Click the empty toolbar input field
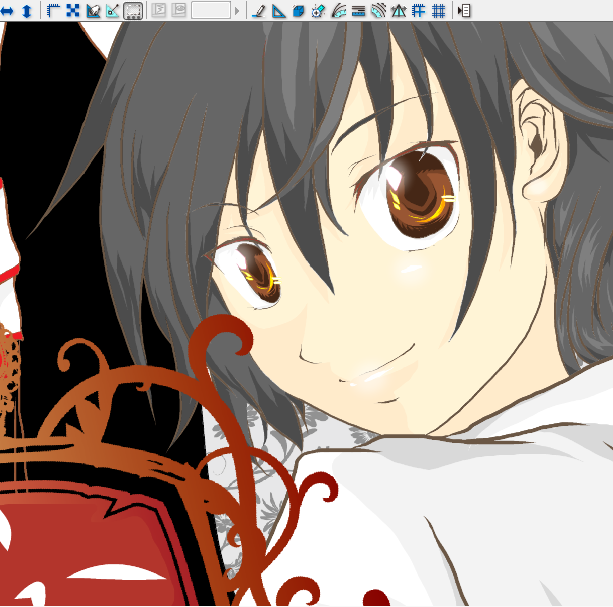Image resolution: width=613 pixels, height=607 pixels. click(x=211, y=11)
